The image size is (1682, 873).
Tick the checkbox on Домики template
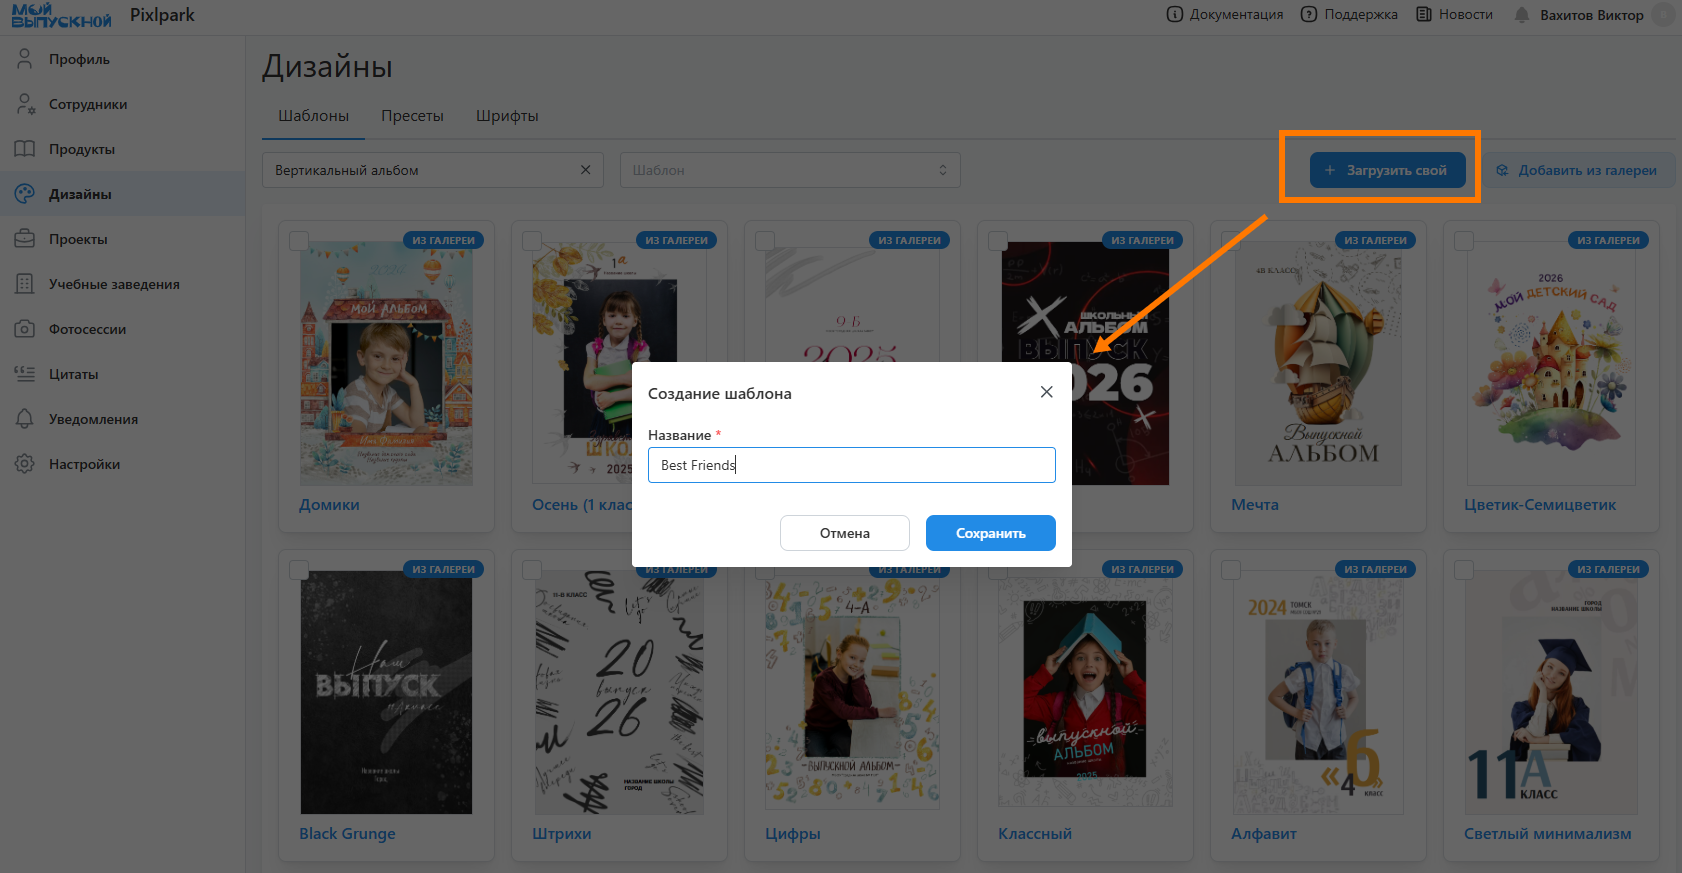[x=299, y=241]
